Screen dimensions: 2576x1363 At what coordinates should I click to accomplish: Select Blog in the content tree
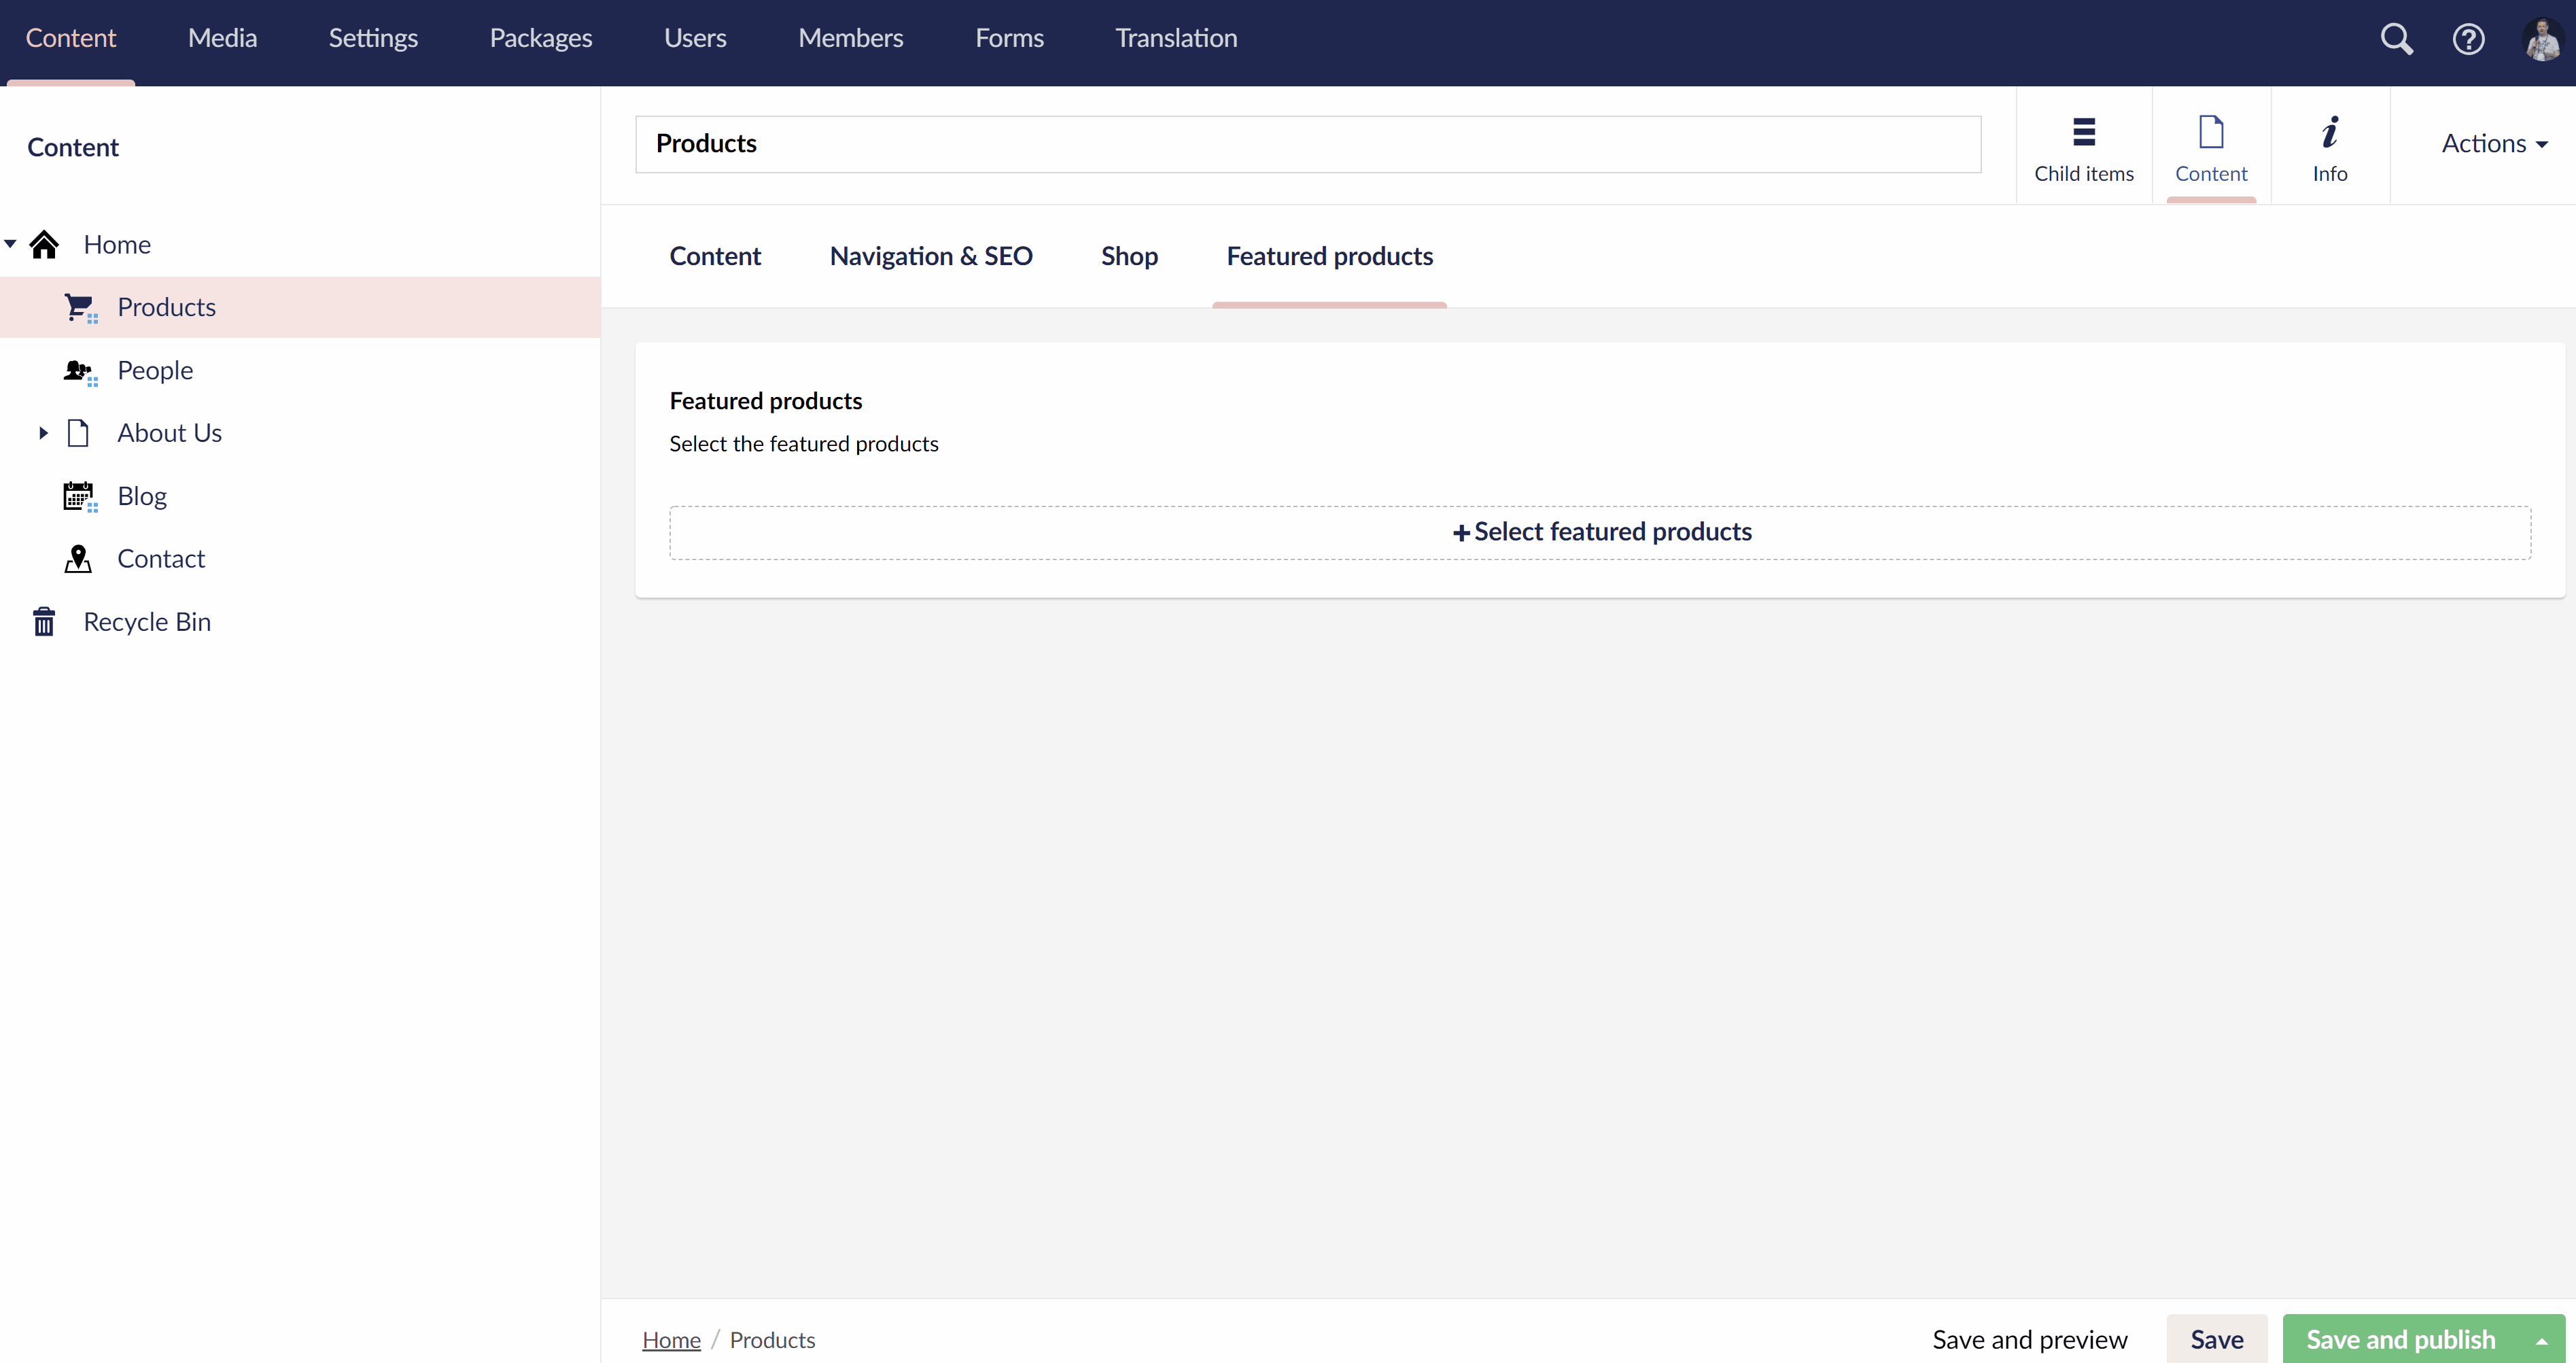[x=142, y=496]
